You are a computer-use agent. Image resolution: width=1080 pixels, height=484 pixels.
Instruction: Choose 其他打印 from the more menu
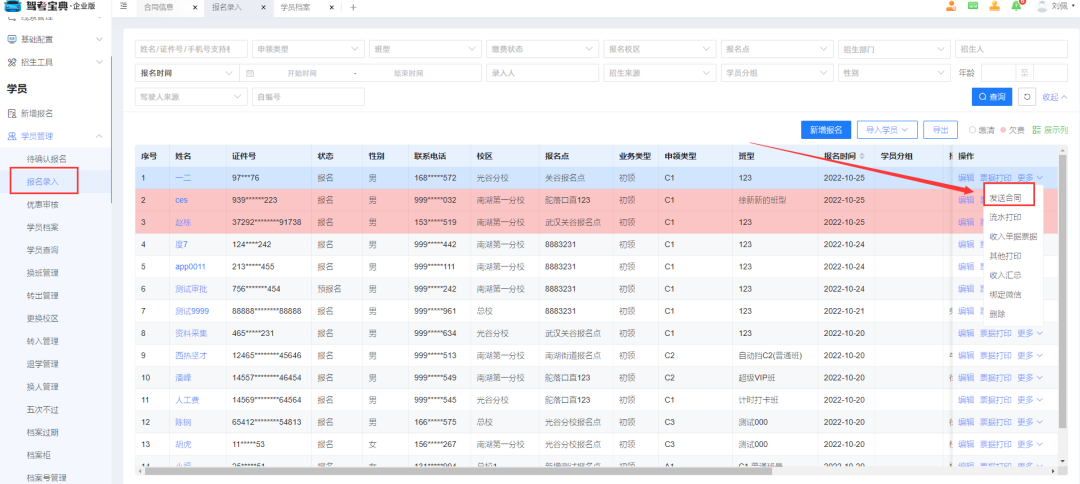pos(1005,255)
